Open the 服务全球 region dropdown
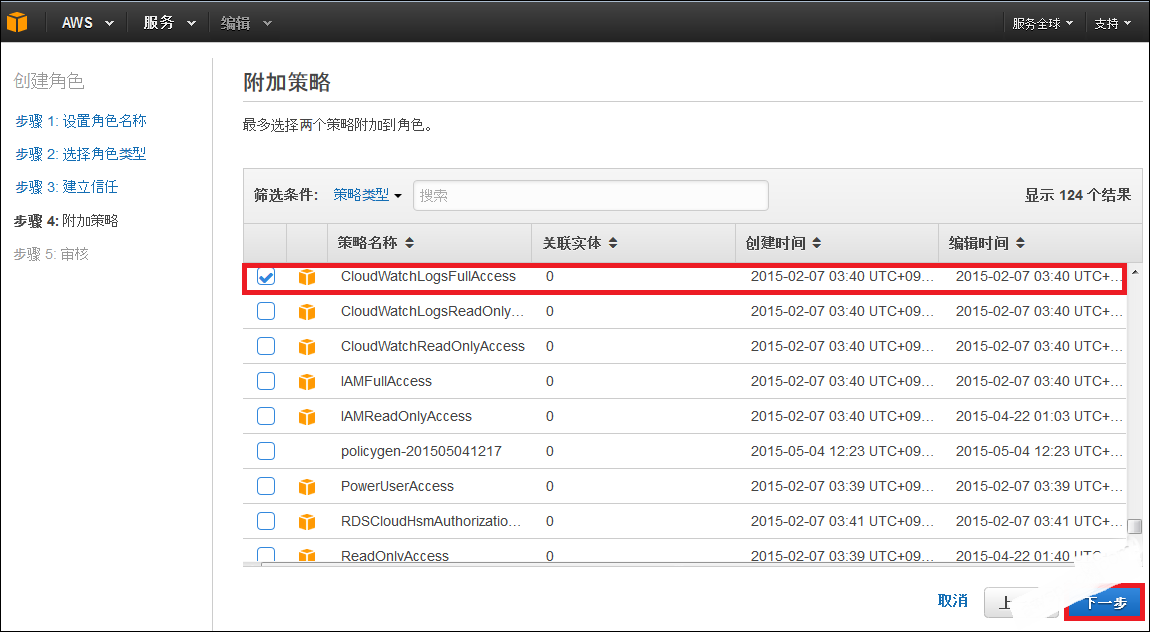The height and width of the screenshot is (632, 1150). pos(1042,23)
